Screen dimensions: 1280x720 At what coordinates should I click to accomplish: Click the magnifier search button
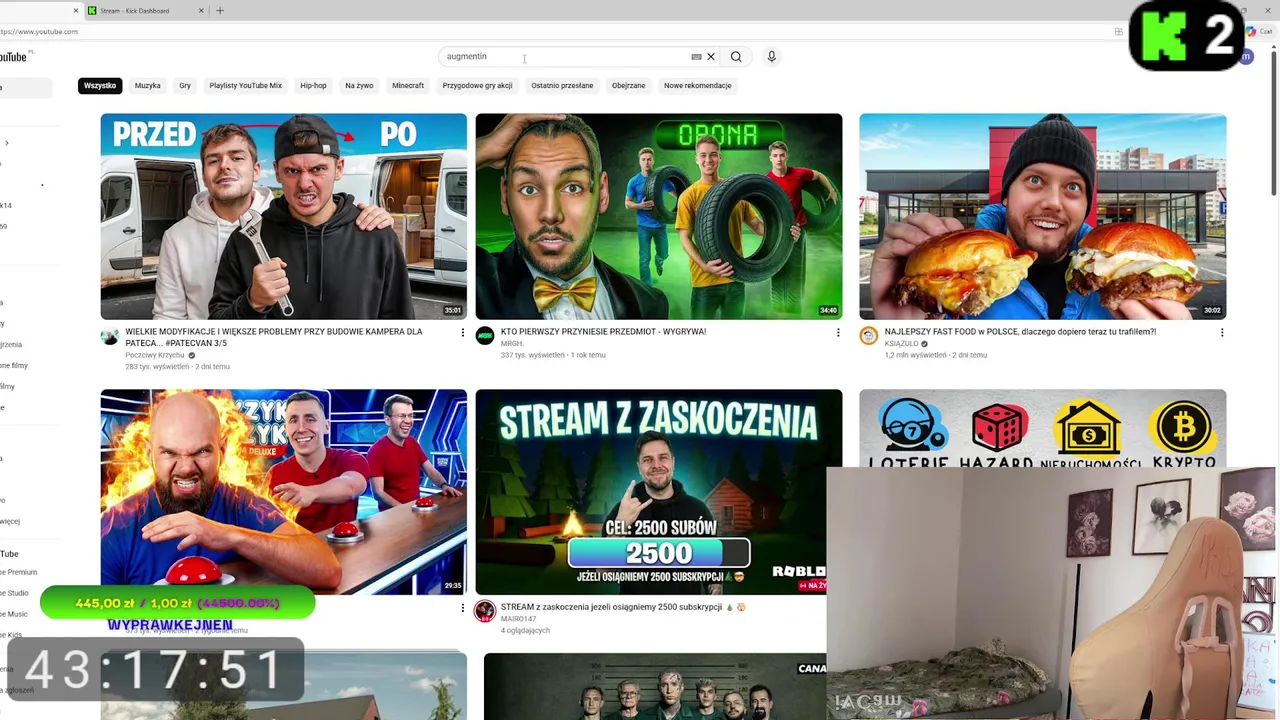pos(736,57)
